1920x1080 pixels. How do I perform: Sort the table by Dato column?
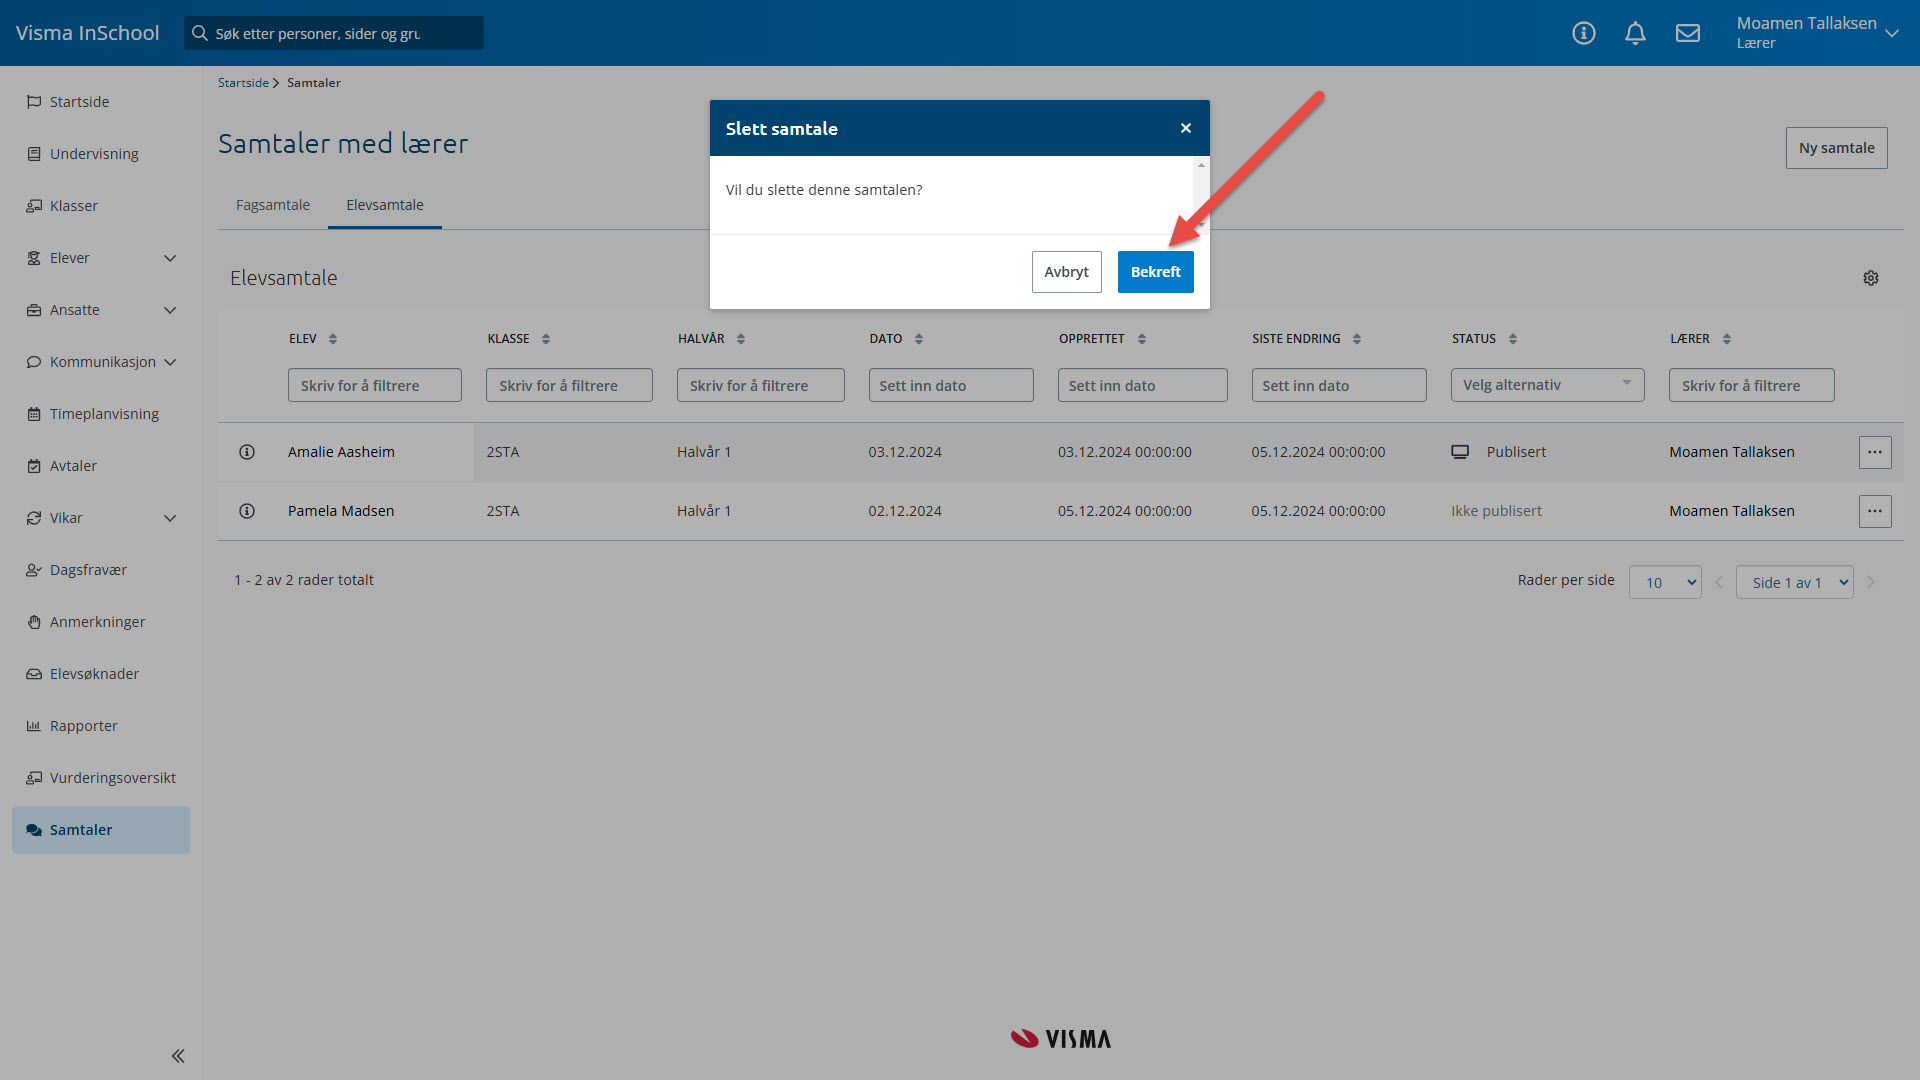coord(918,339)
